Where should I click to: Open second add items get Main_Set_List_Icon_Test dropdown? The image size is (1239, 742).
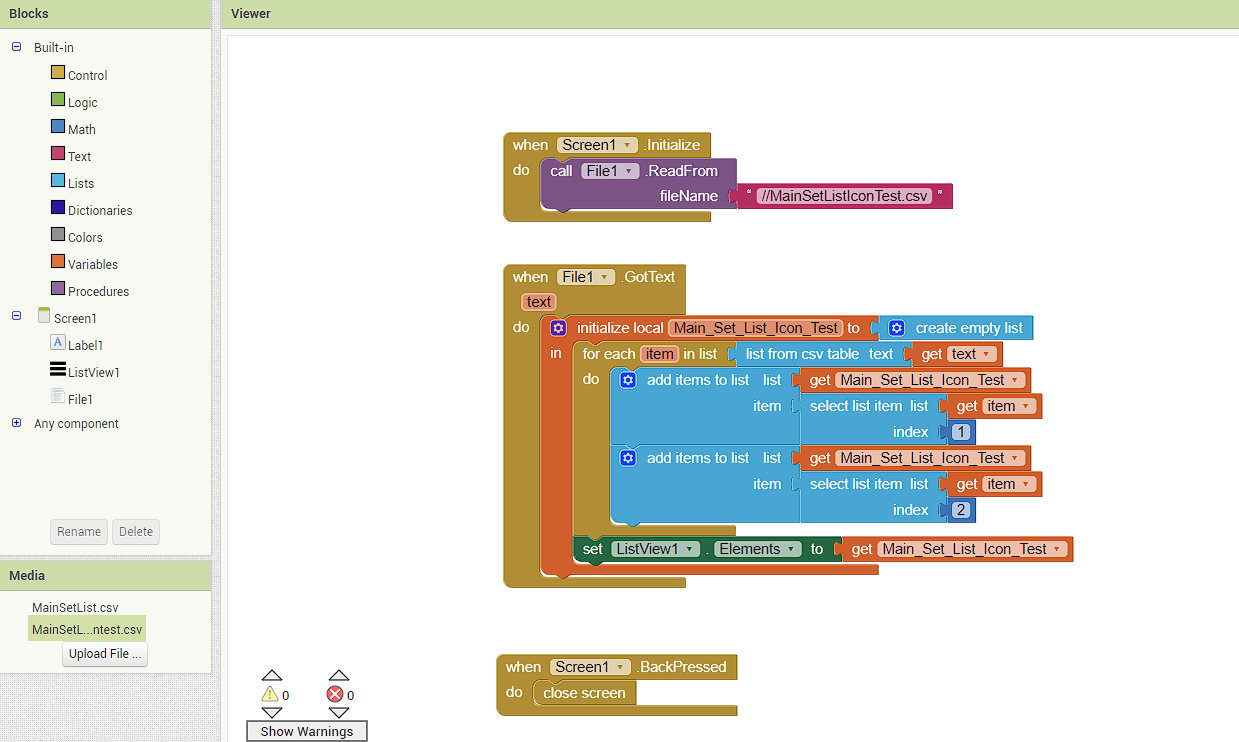pos(930,458)
